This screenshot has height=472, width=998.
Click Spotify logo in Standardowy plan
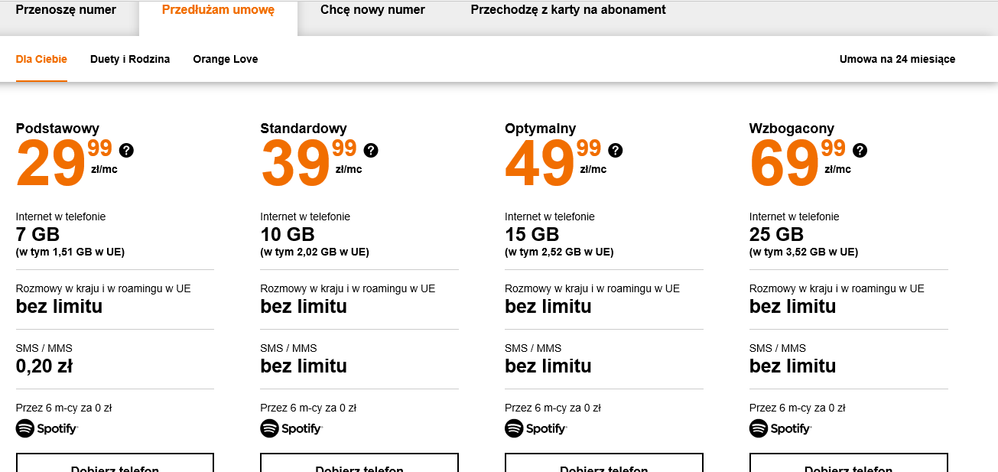tap(291, 428)
